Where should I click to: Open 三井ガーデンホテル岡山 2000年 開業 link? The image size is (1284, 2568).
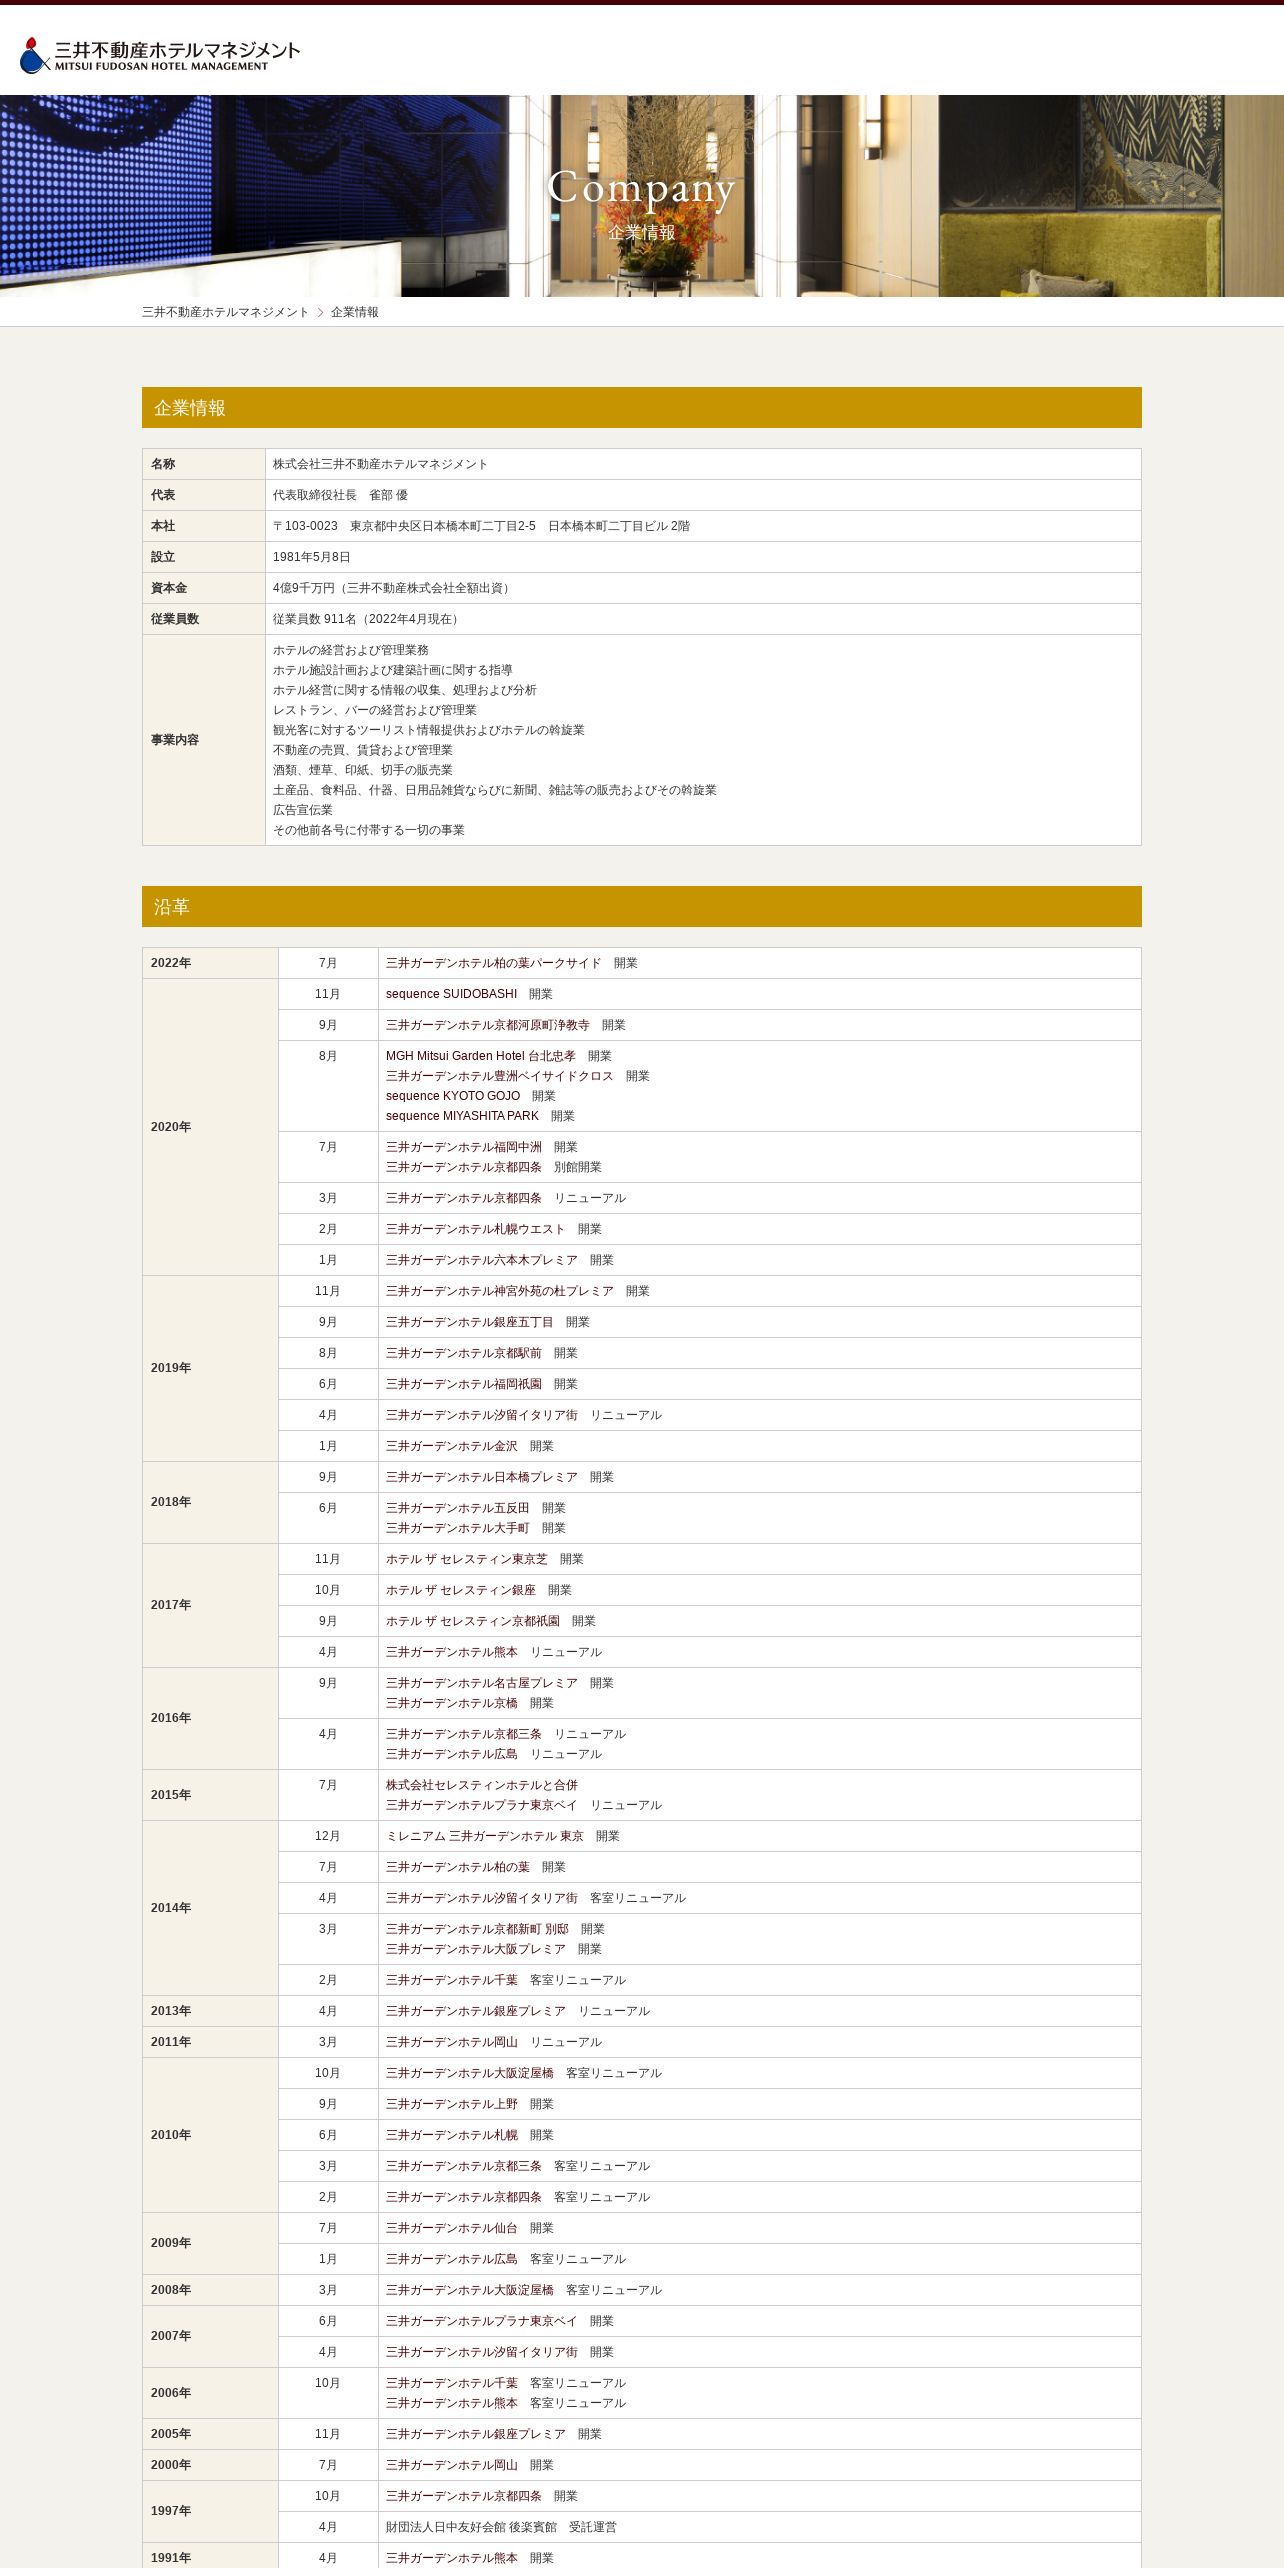pyautogui.click(x=451, y=2465)
